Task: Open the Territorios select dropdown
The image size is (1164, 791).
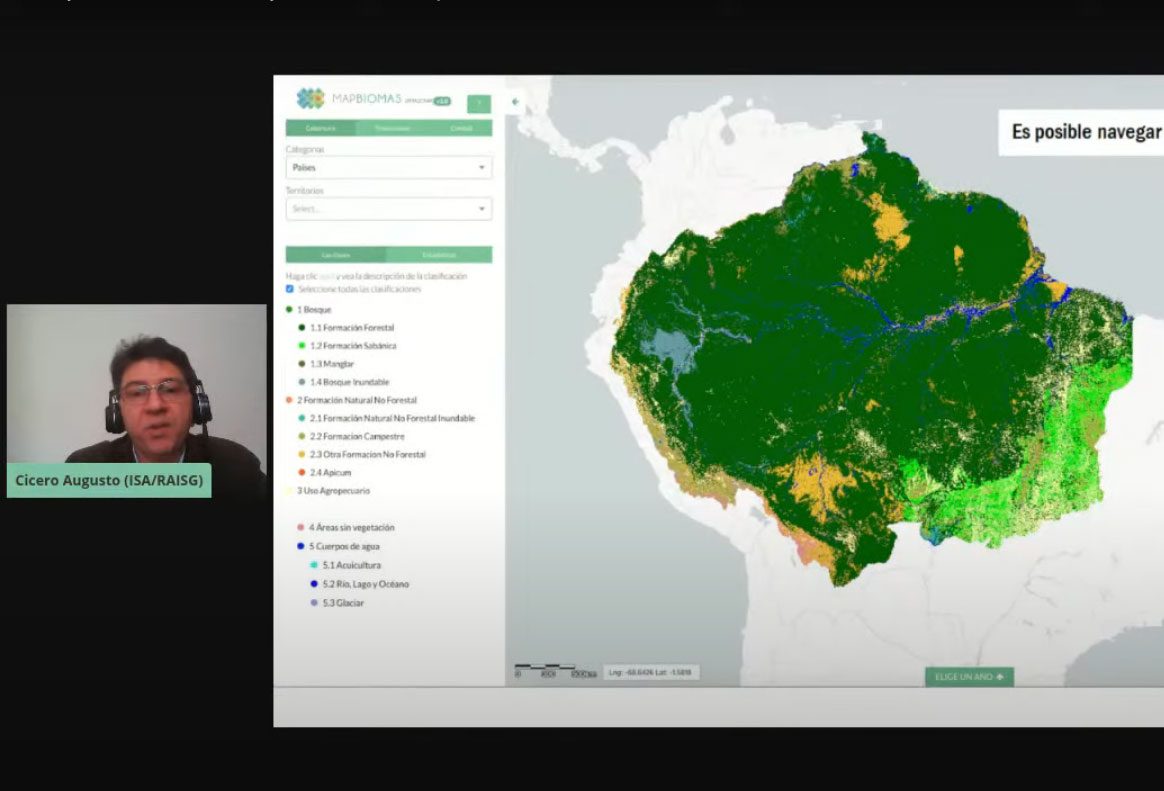Action: (x=388, y=209)
